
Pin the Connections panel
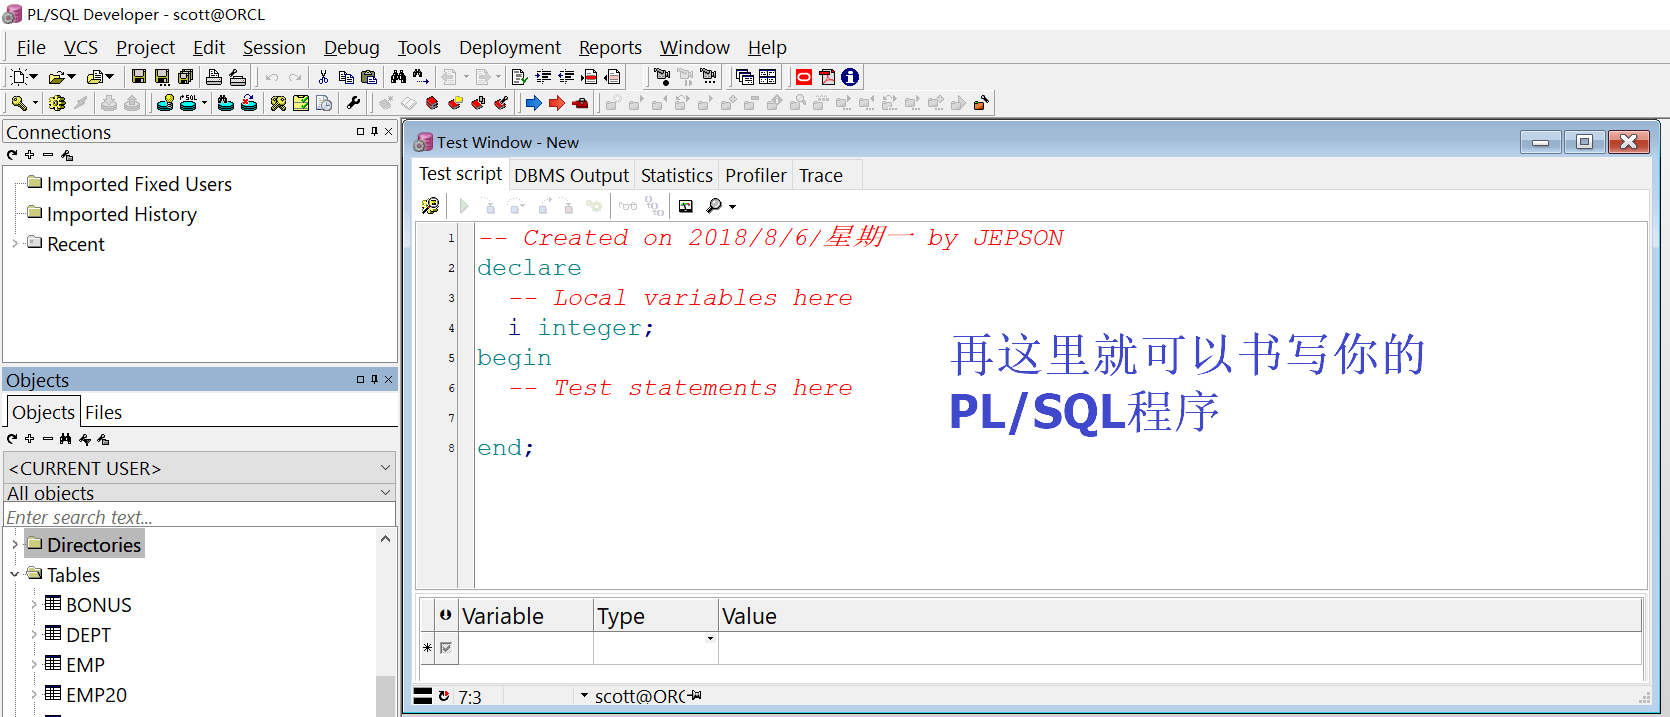[375, 131]
